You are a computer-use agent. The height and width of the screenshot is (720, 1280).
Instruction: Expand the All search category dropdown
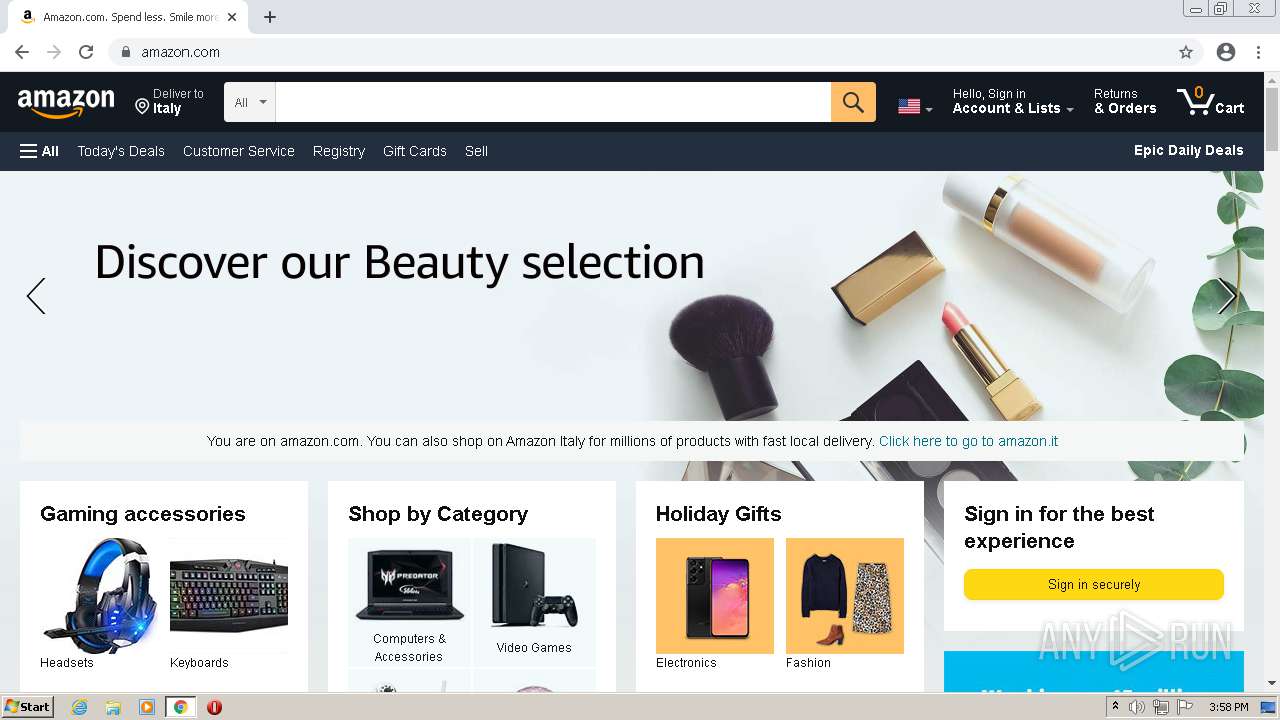click(x=250, y=102)
